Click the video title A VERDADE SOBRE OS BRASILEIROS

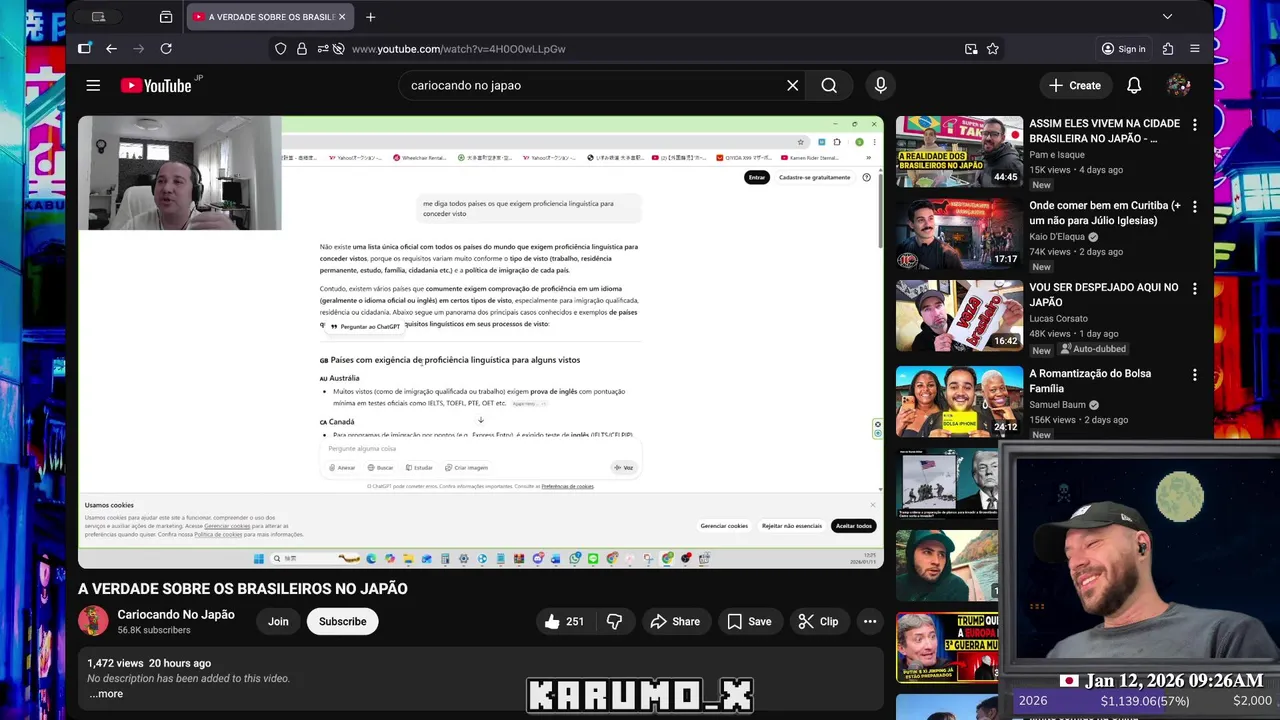[x=243, y=589]
